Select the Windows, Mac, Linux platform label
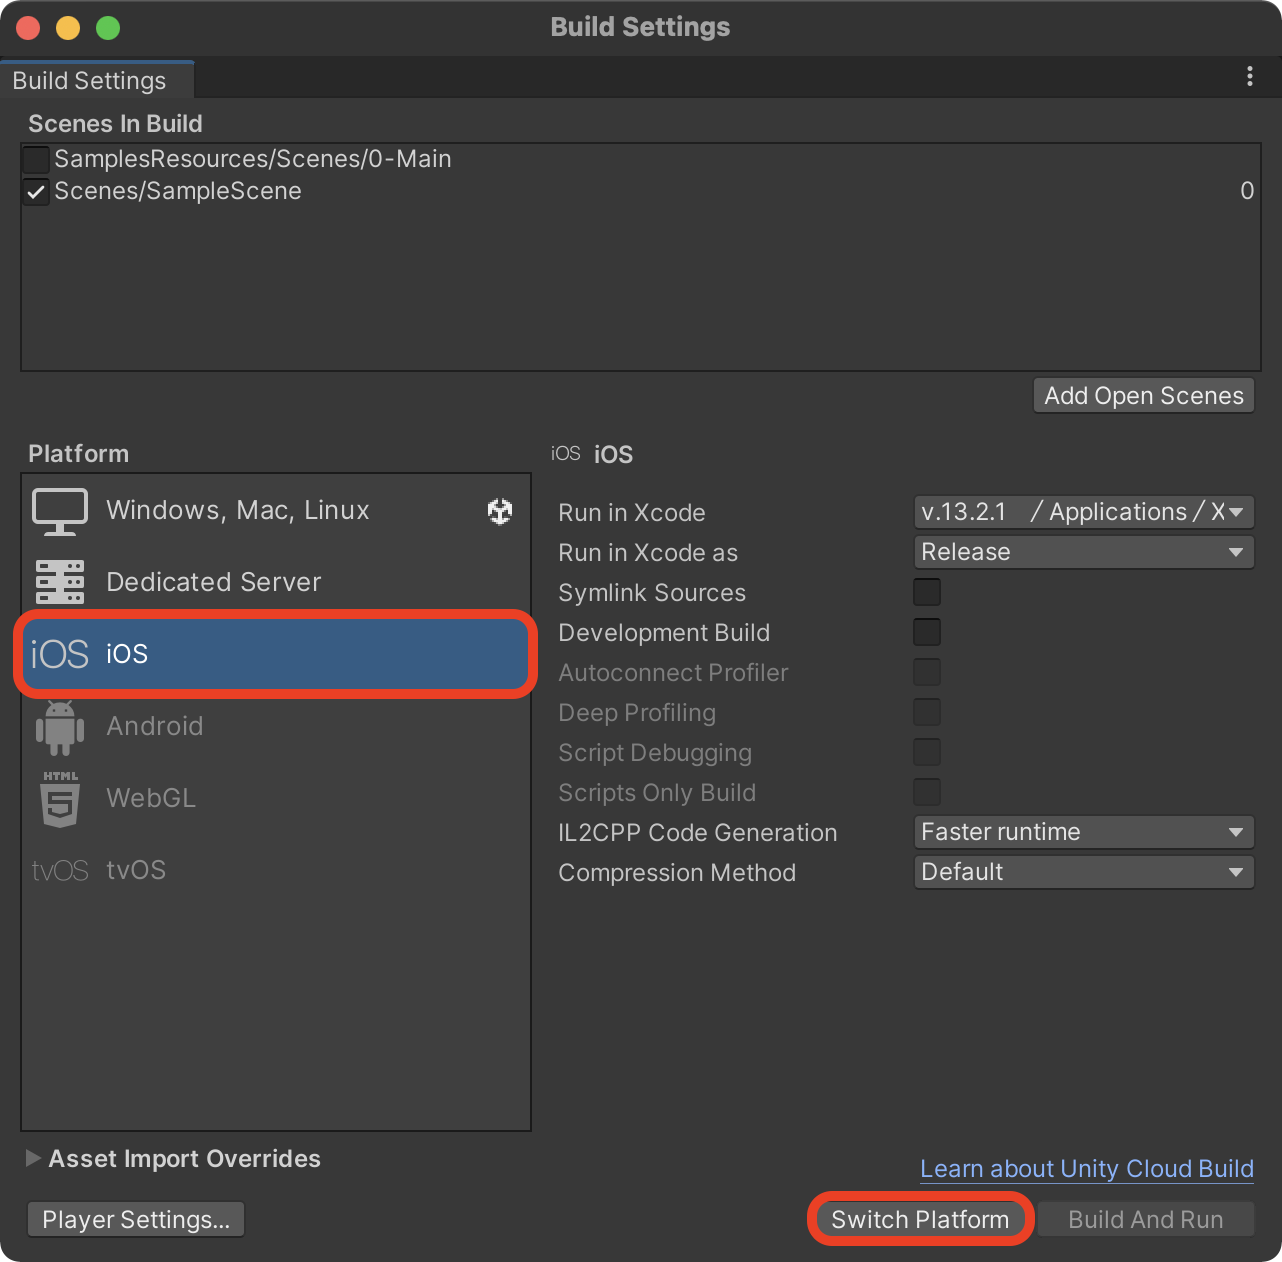The width and height of the screenshot is (1282, 1262). (238, 510)
